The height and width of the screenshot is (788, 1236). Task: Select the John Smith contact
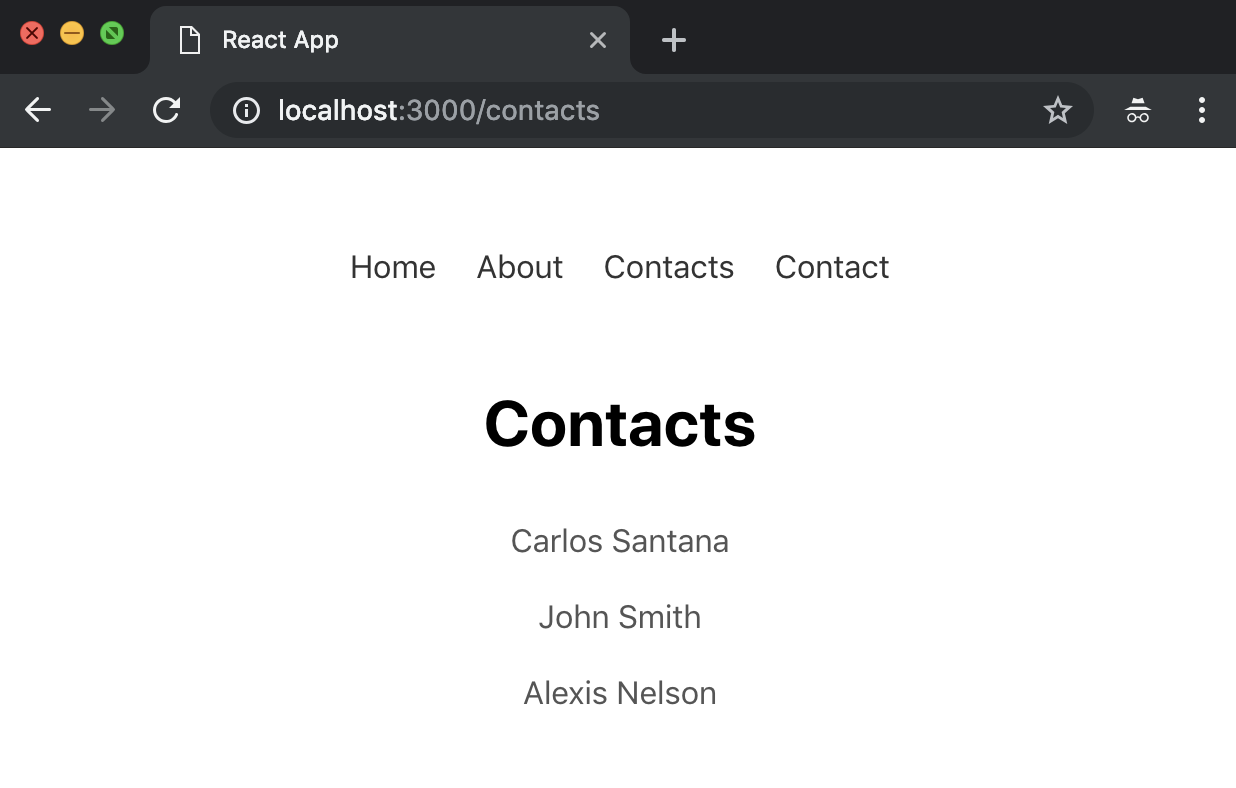[x=620, y=617]
